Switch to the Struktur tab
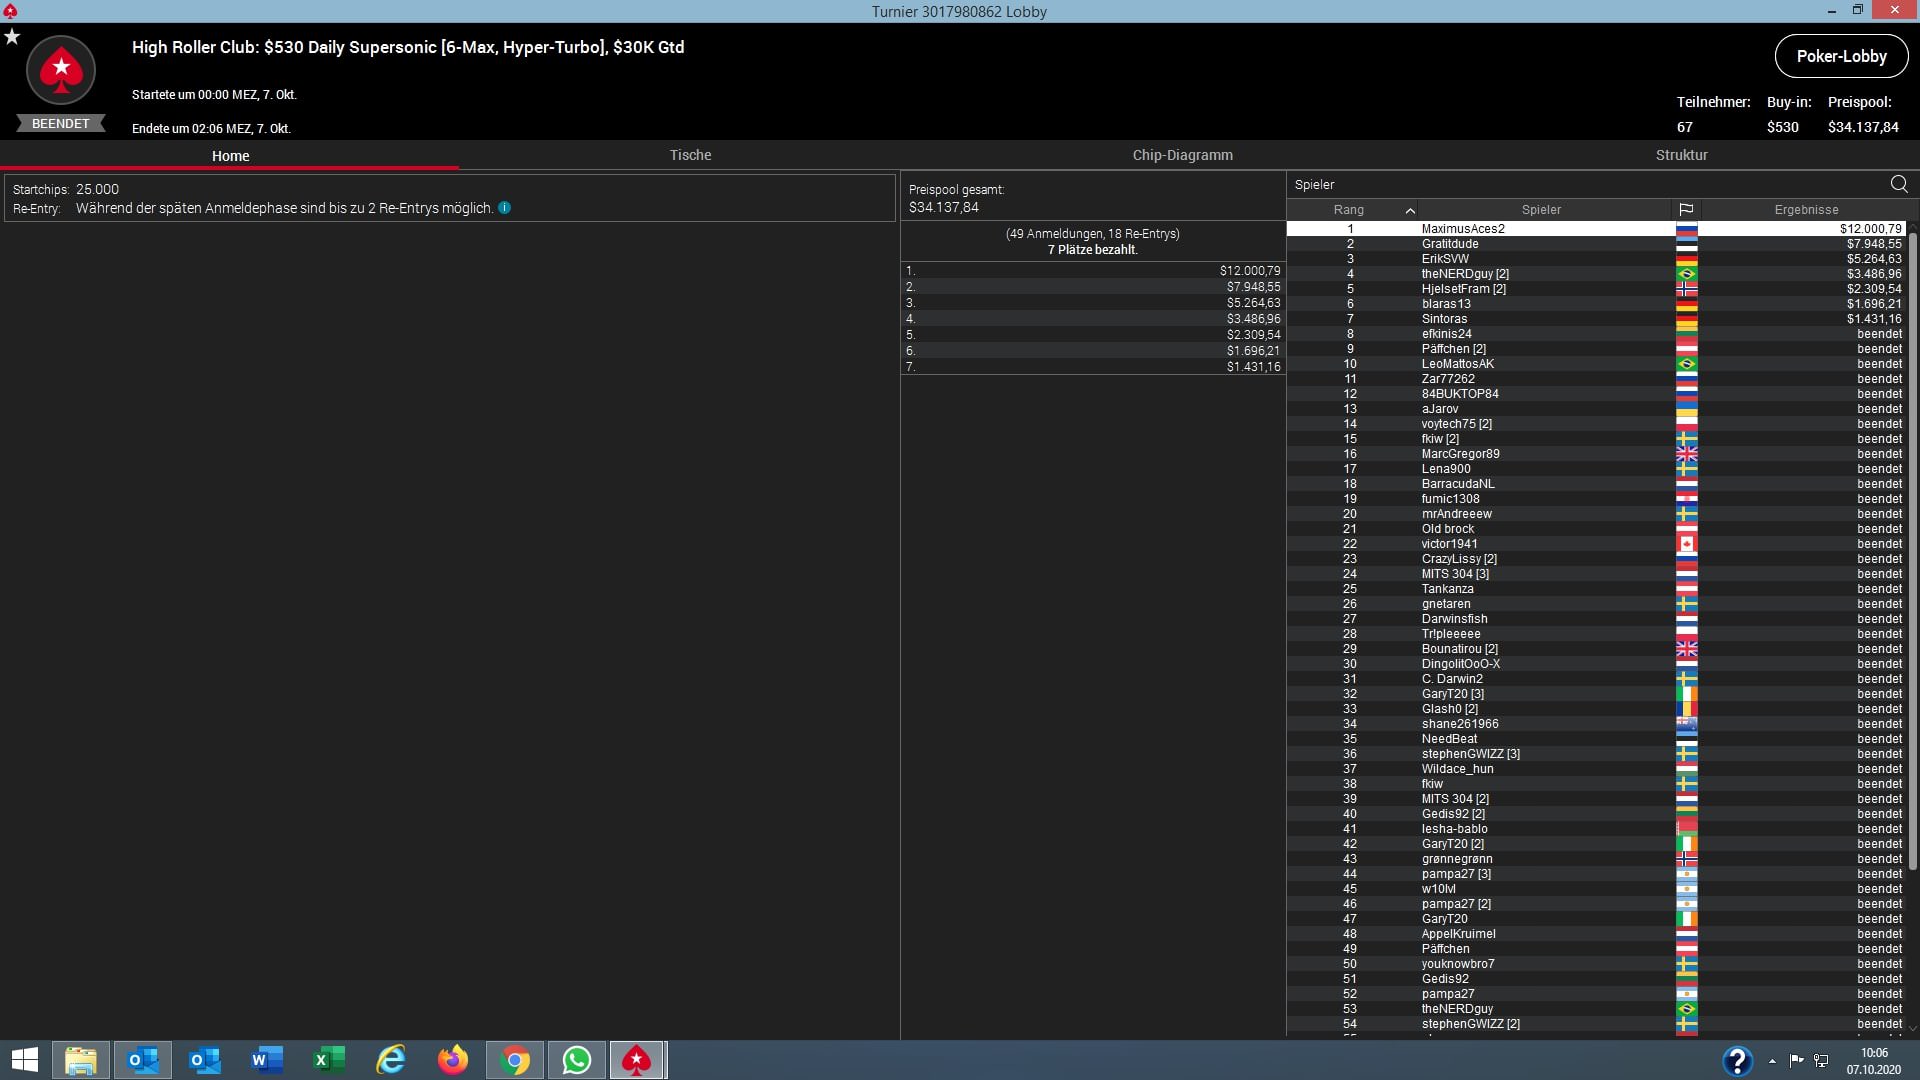The image size is (1920, 1080). (x=1681, y=155)
